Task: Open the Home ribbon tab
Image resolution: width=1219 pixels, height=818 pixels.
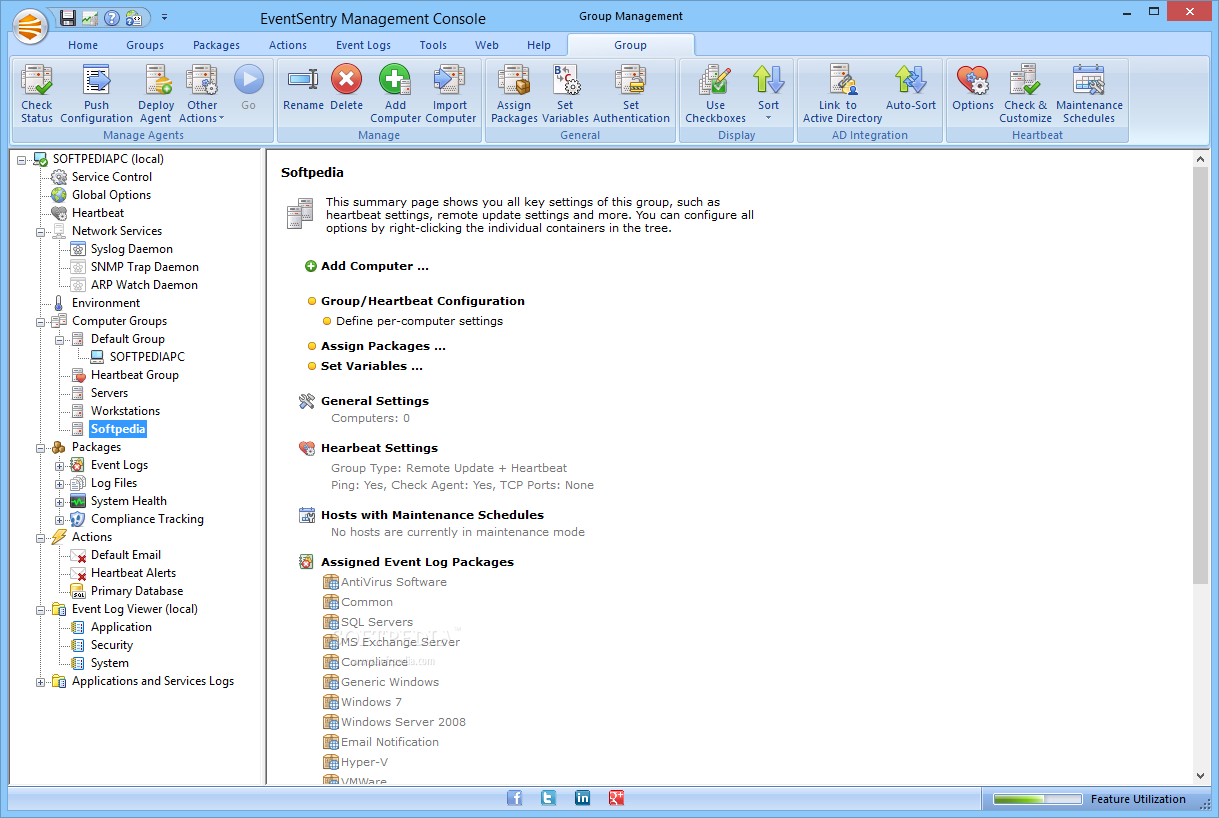Action: tap(83, 45)
